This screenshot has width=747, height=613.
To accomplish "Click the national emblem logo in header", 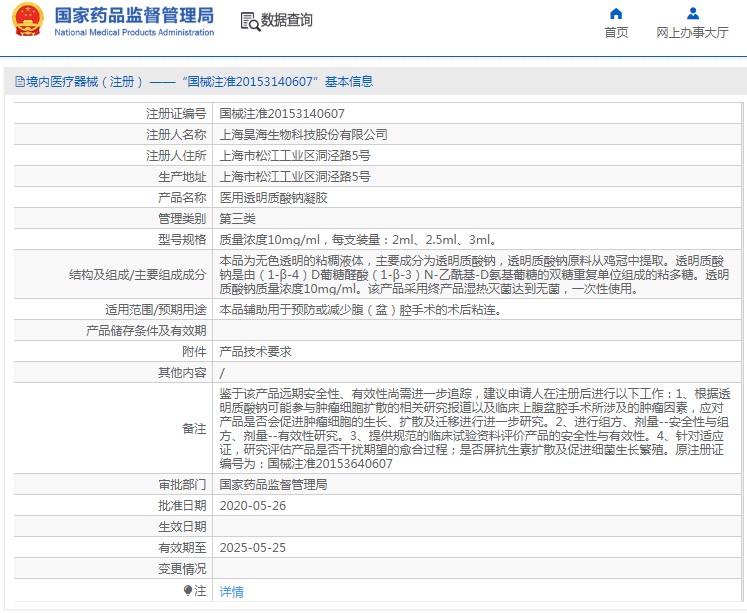I will (26, 21).
